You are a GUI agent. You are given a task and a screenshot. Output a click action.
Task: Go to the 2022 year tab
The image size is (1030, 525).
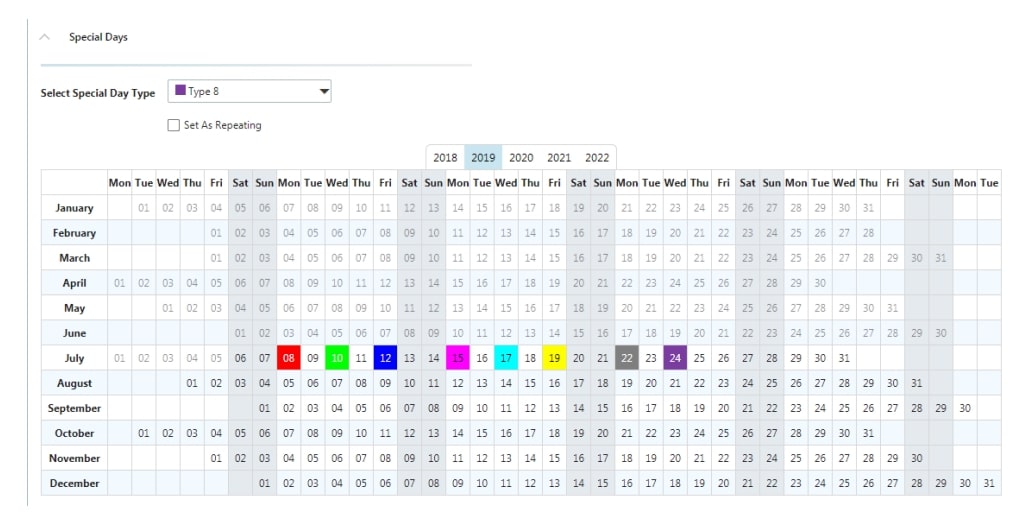click(597, 158)
